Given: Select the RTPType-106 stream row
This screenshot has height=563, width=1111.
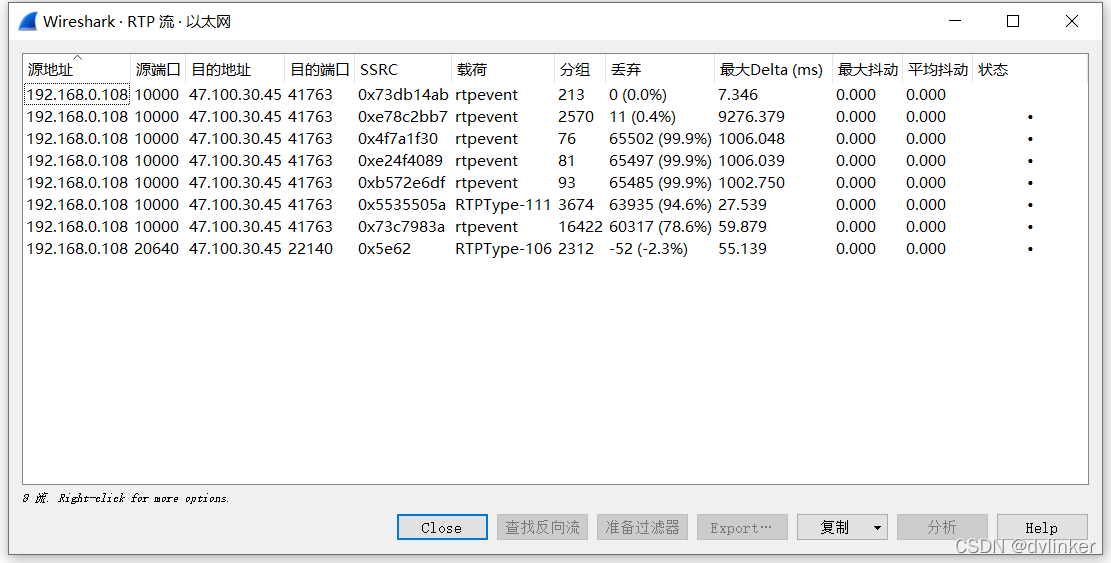Looking at the screenshot, I should (503, 249).
